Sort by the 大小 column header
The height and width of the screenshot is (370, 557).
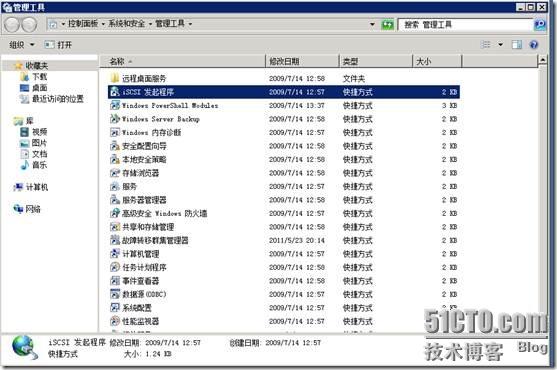pyautogui.click(x=437, y=61)
